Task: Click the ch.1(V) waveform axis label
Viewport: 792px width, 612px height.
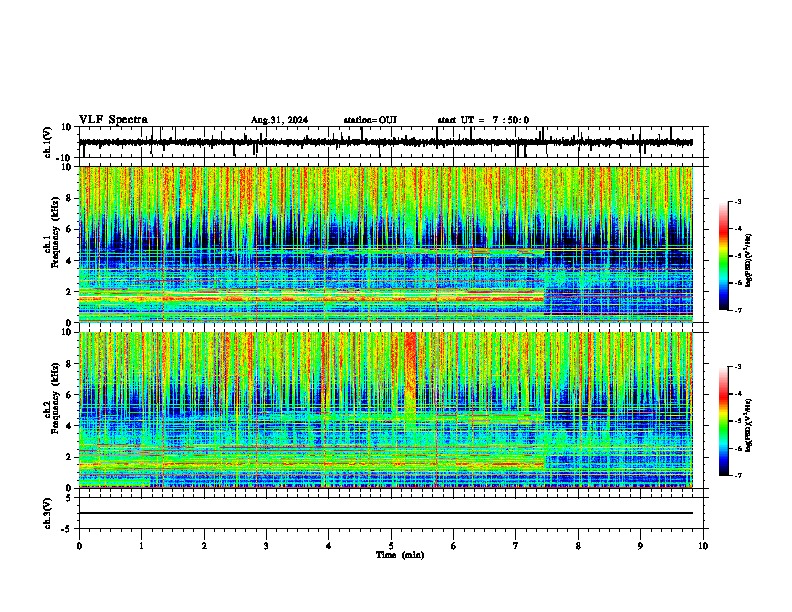Action: point(48,142)
